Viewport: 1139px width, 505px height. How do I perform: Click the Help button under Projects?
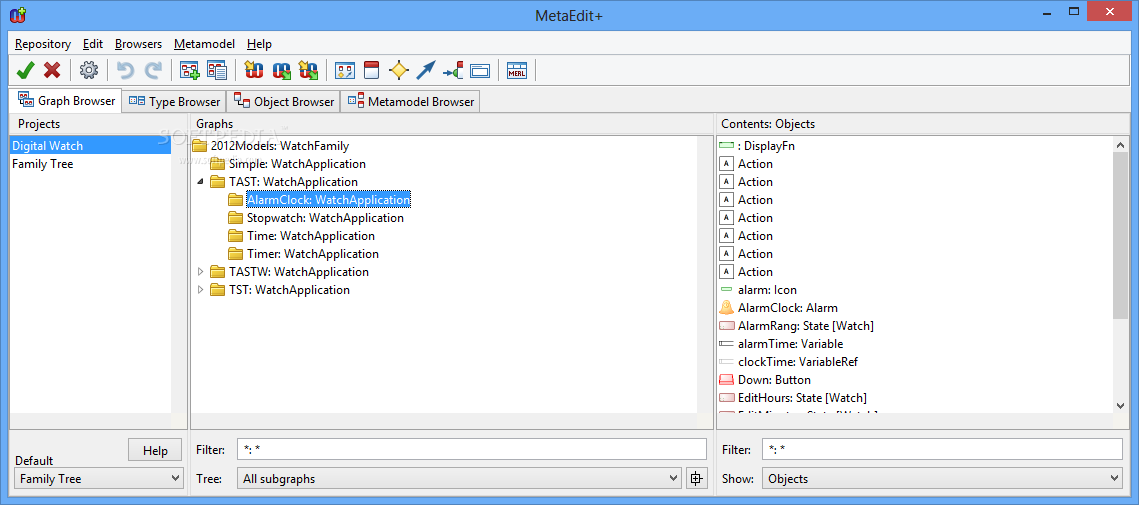point(155,451)
